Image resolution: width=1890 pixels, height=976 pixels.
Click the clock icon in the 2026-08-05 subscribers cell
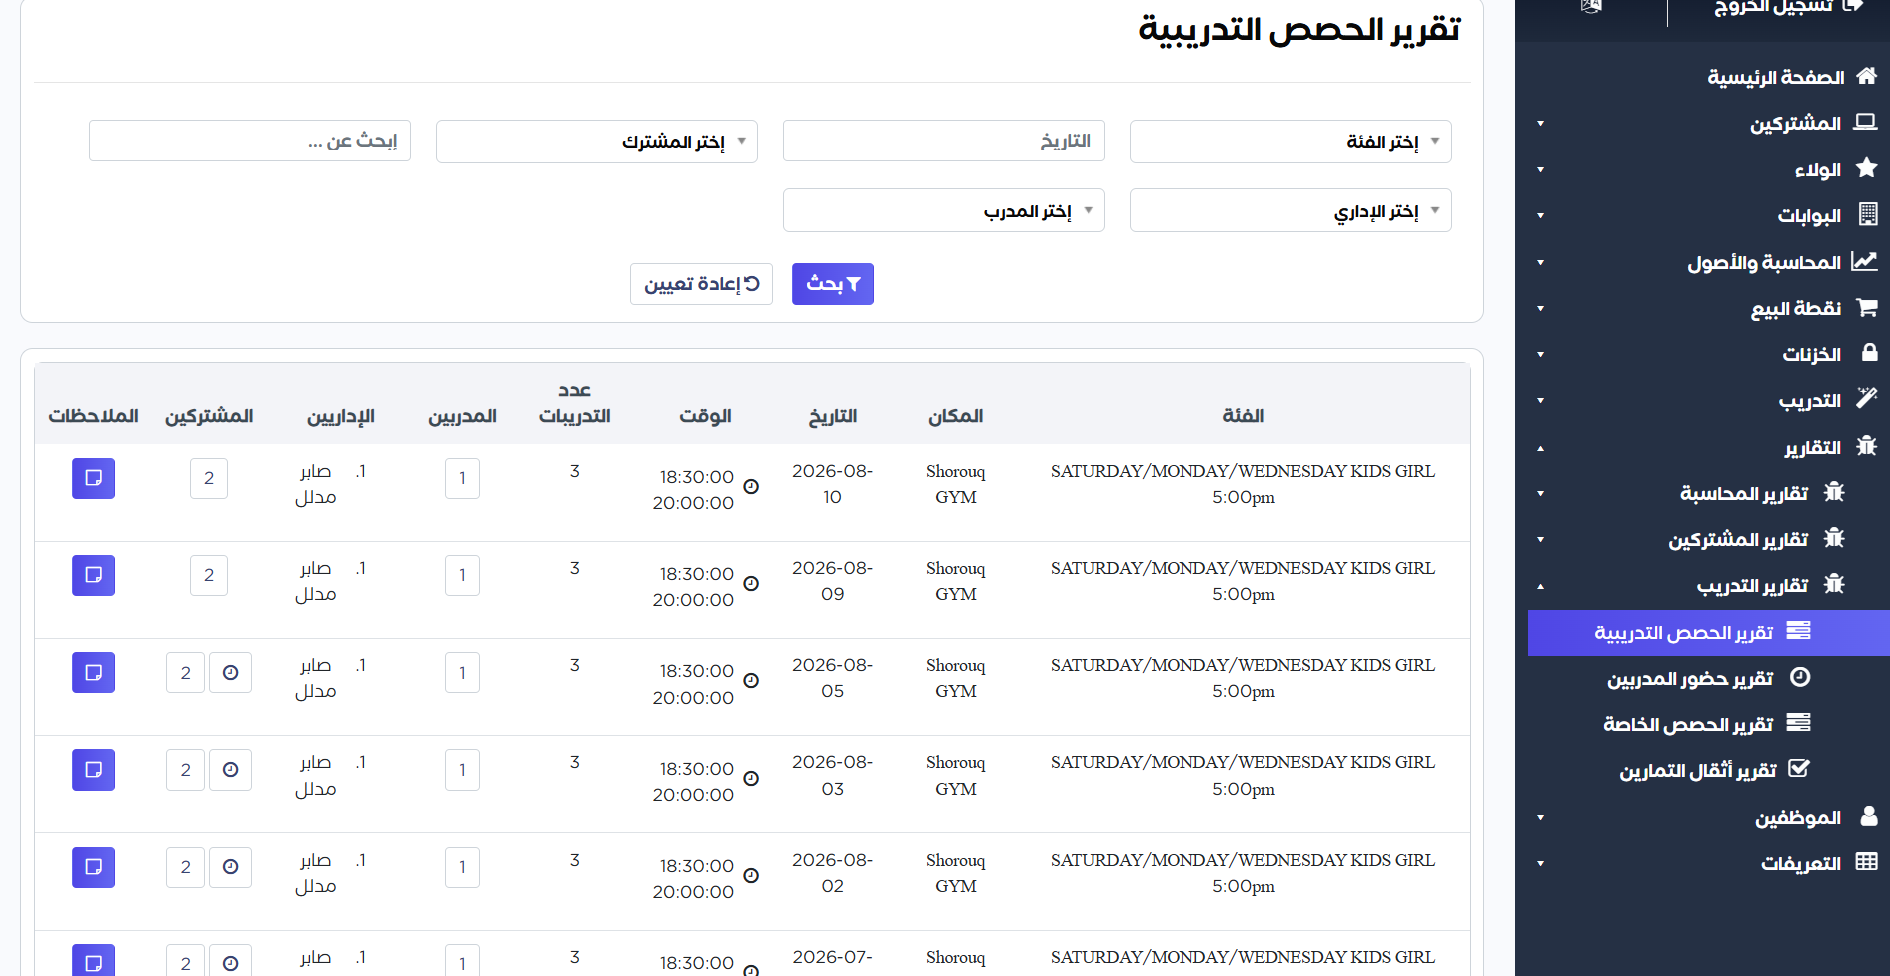[x=230, y=672]
